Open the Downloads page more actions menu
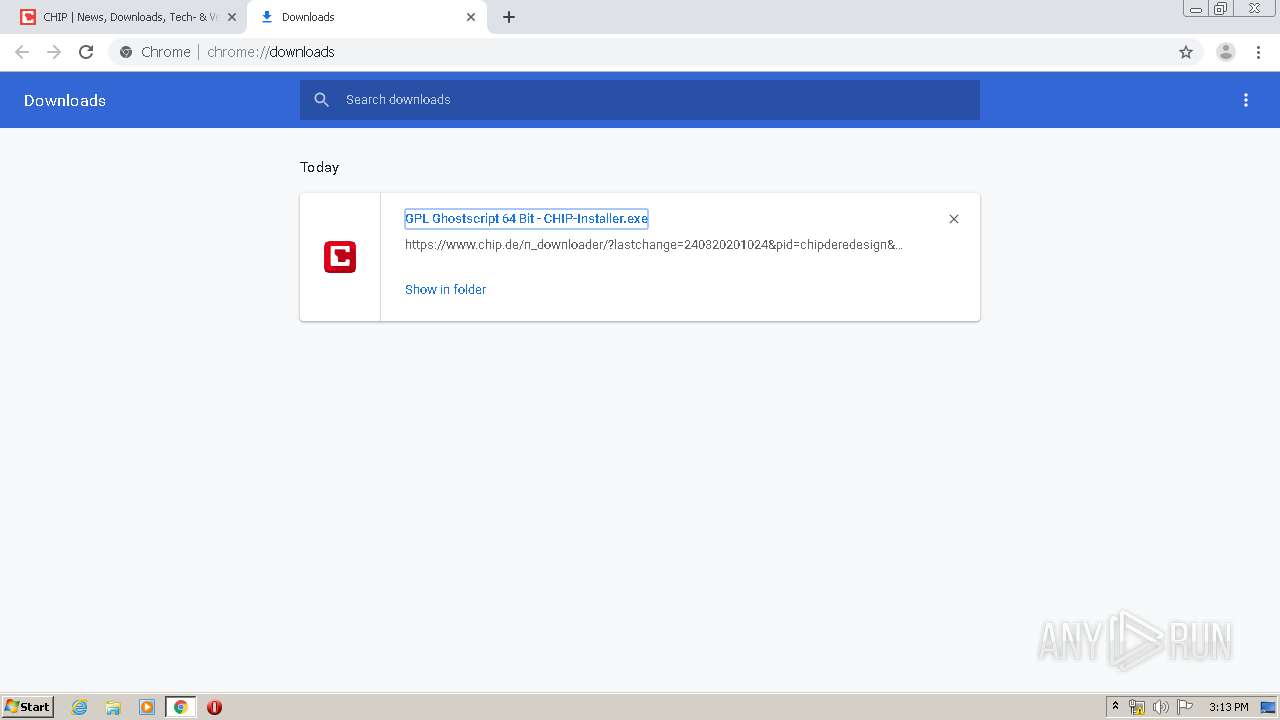1280x720 pixels. 1246,100
